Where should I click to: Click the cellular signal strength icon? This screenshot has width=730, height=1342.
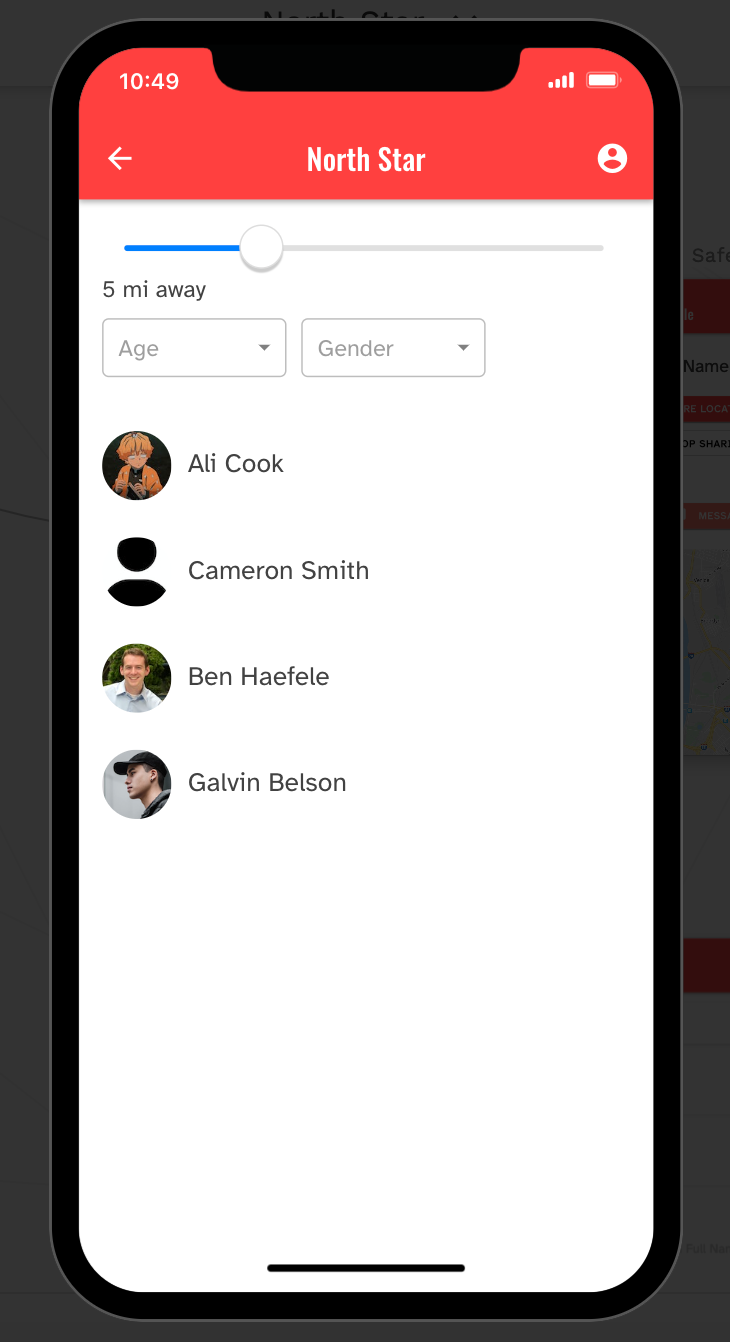561,80
